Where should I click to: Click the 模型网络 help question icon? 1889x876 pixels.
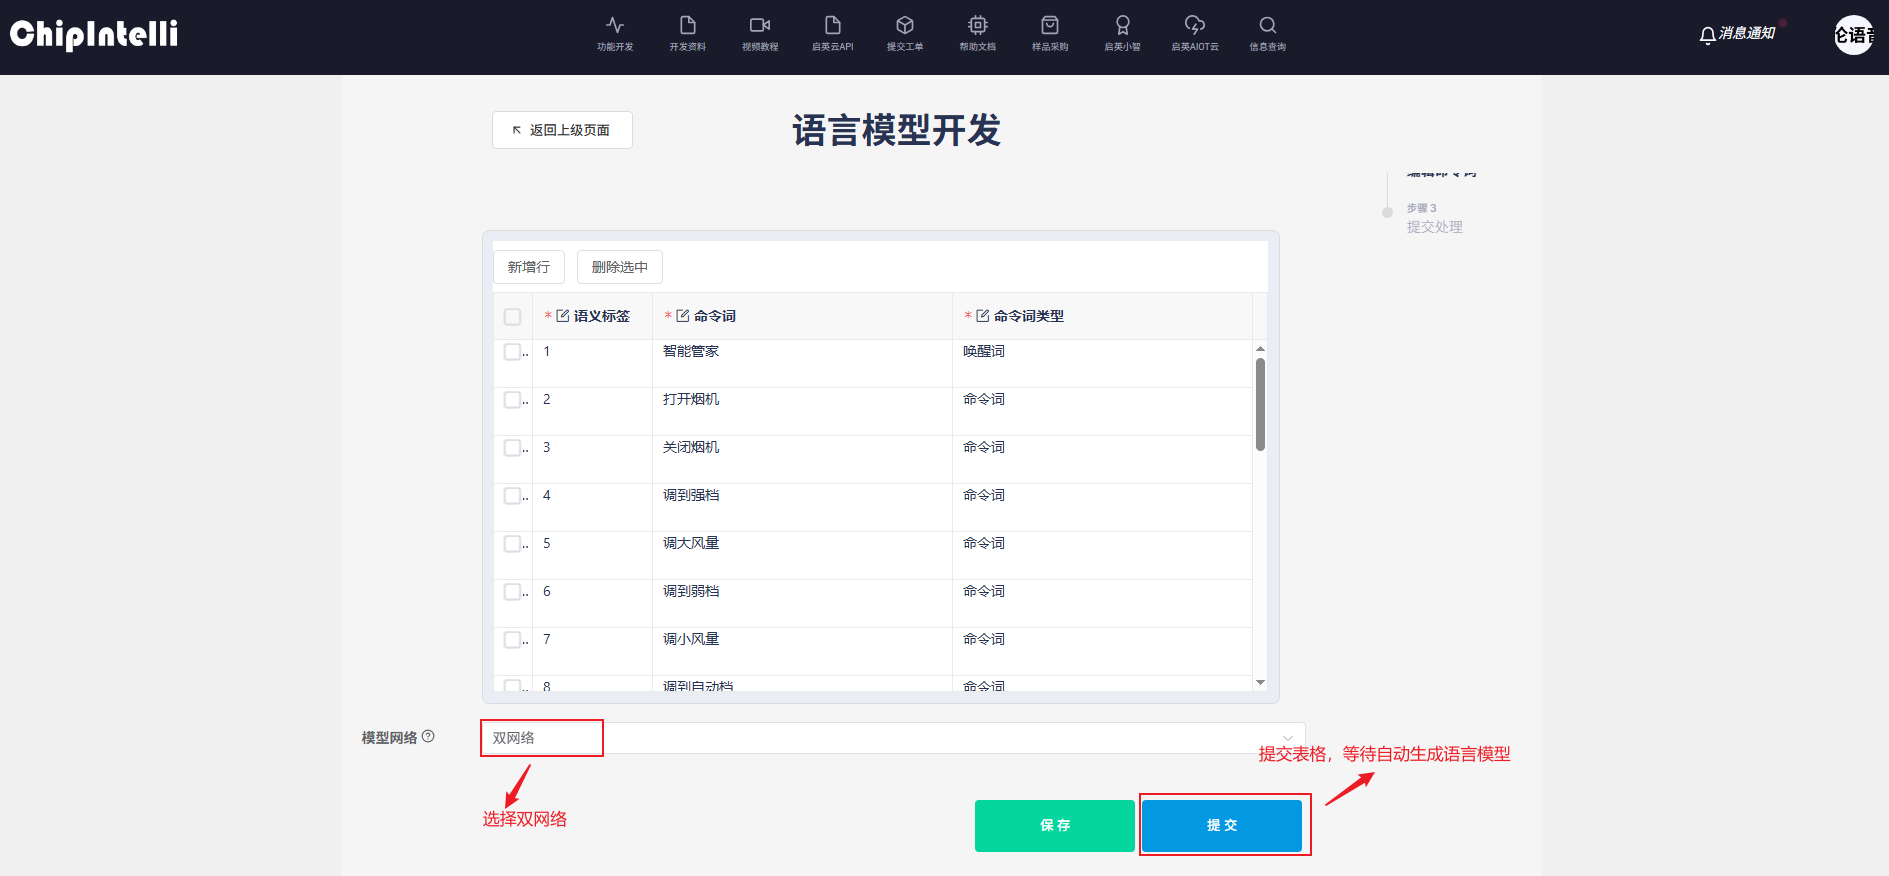(x=428, y=736)
